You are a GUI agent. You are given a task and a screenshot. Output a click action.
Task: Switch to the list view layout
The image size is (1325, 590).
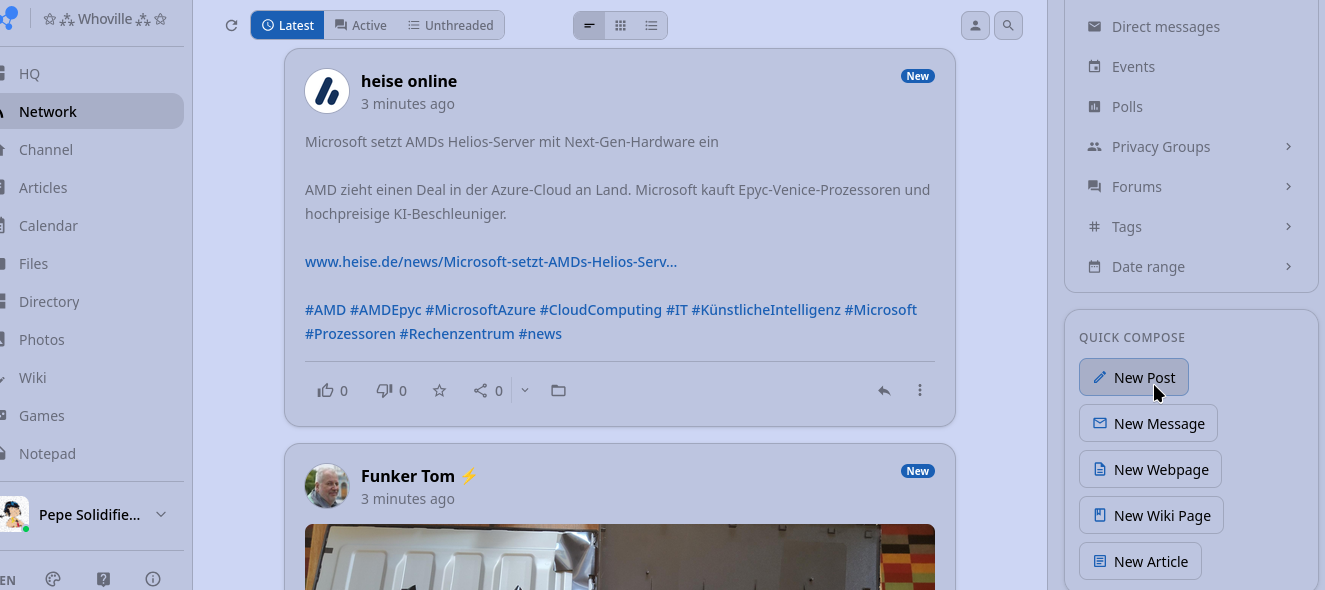[651, 25]
